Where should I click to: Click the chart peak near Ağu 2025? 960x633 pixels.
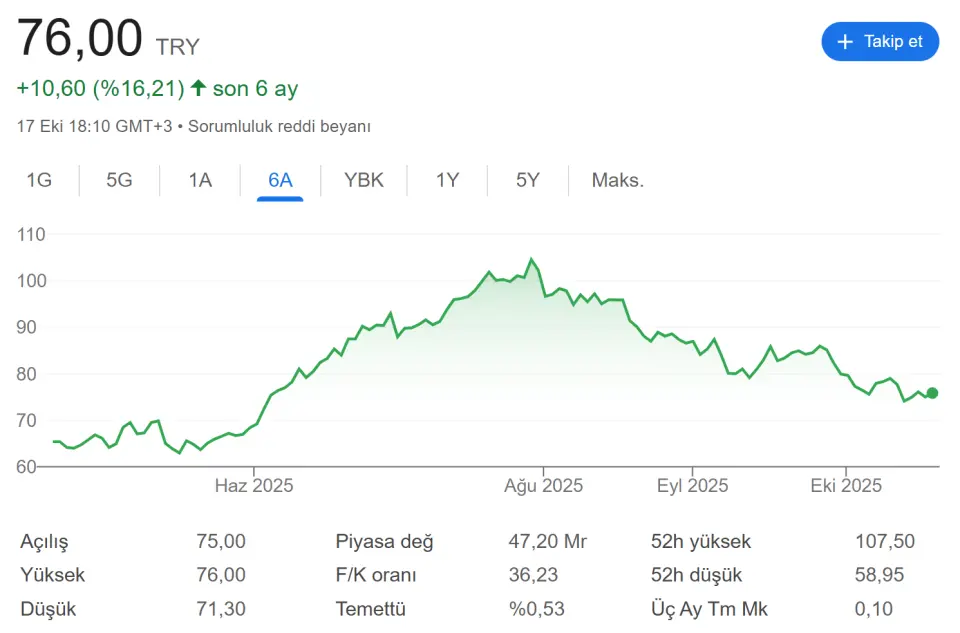tap(532, 260)
